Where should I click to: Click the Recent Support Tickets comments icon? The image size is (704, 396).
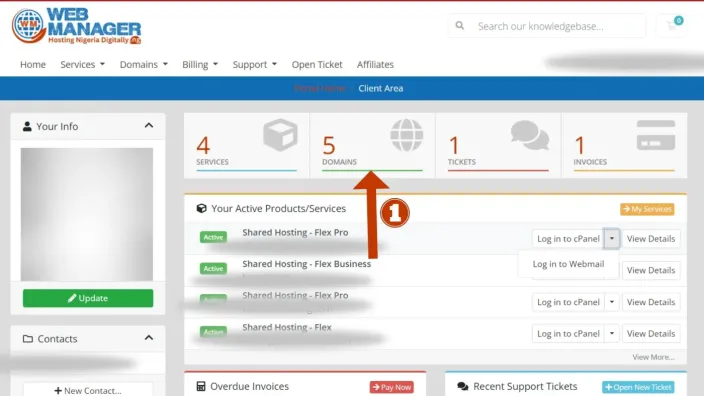pos(462,386)
